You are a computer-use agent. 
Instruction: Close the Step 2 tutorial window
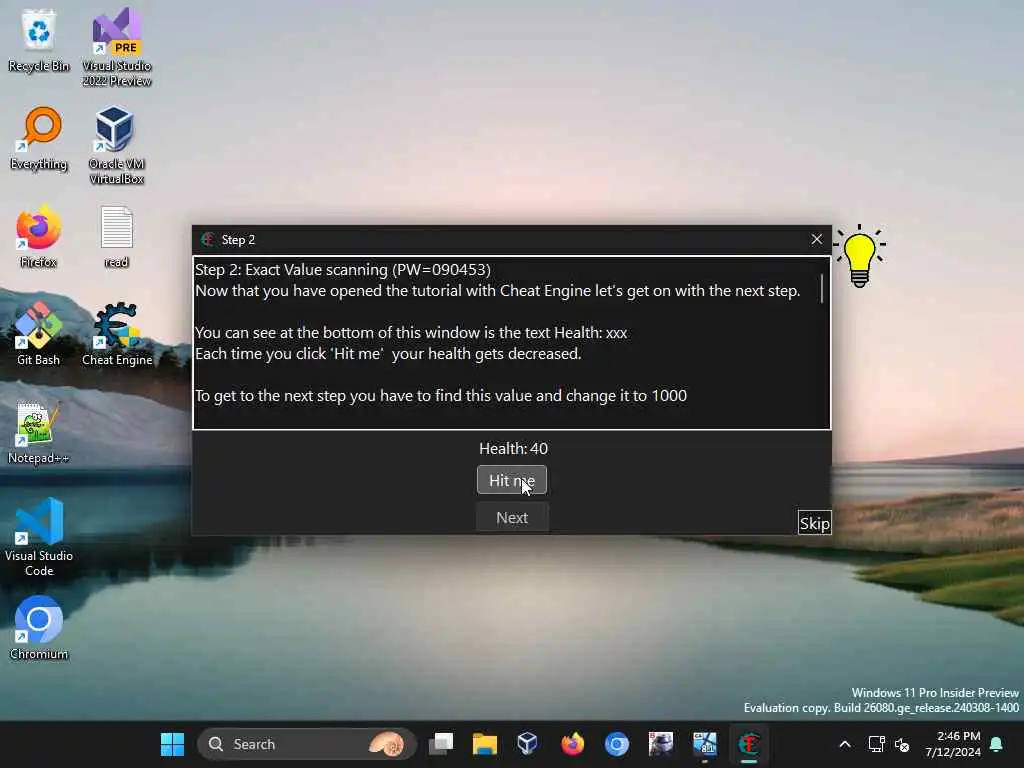(x=816, y=240)
